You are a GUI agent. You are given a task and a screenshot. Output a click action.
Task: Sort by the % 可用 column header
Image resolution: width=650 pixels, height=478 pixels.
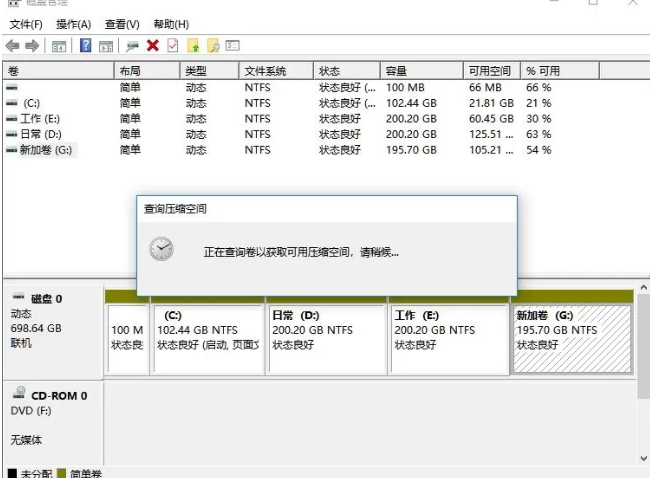tap(560, 71)
